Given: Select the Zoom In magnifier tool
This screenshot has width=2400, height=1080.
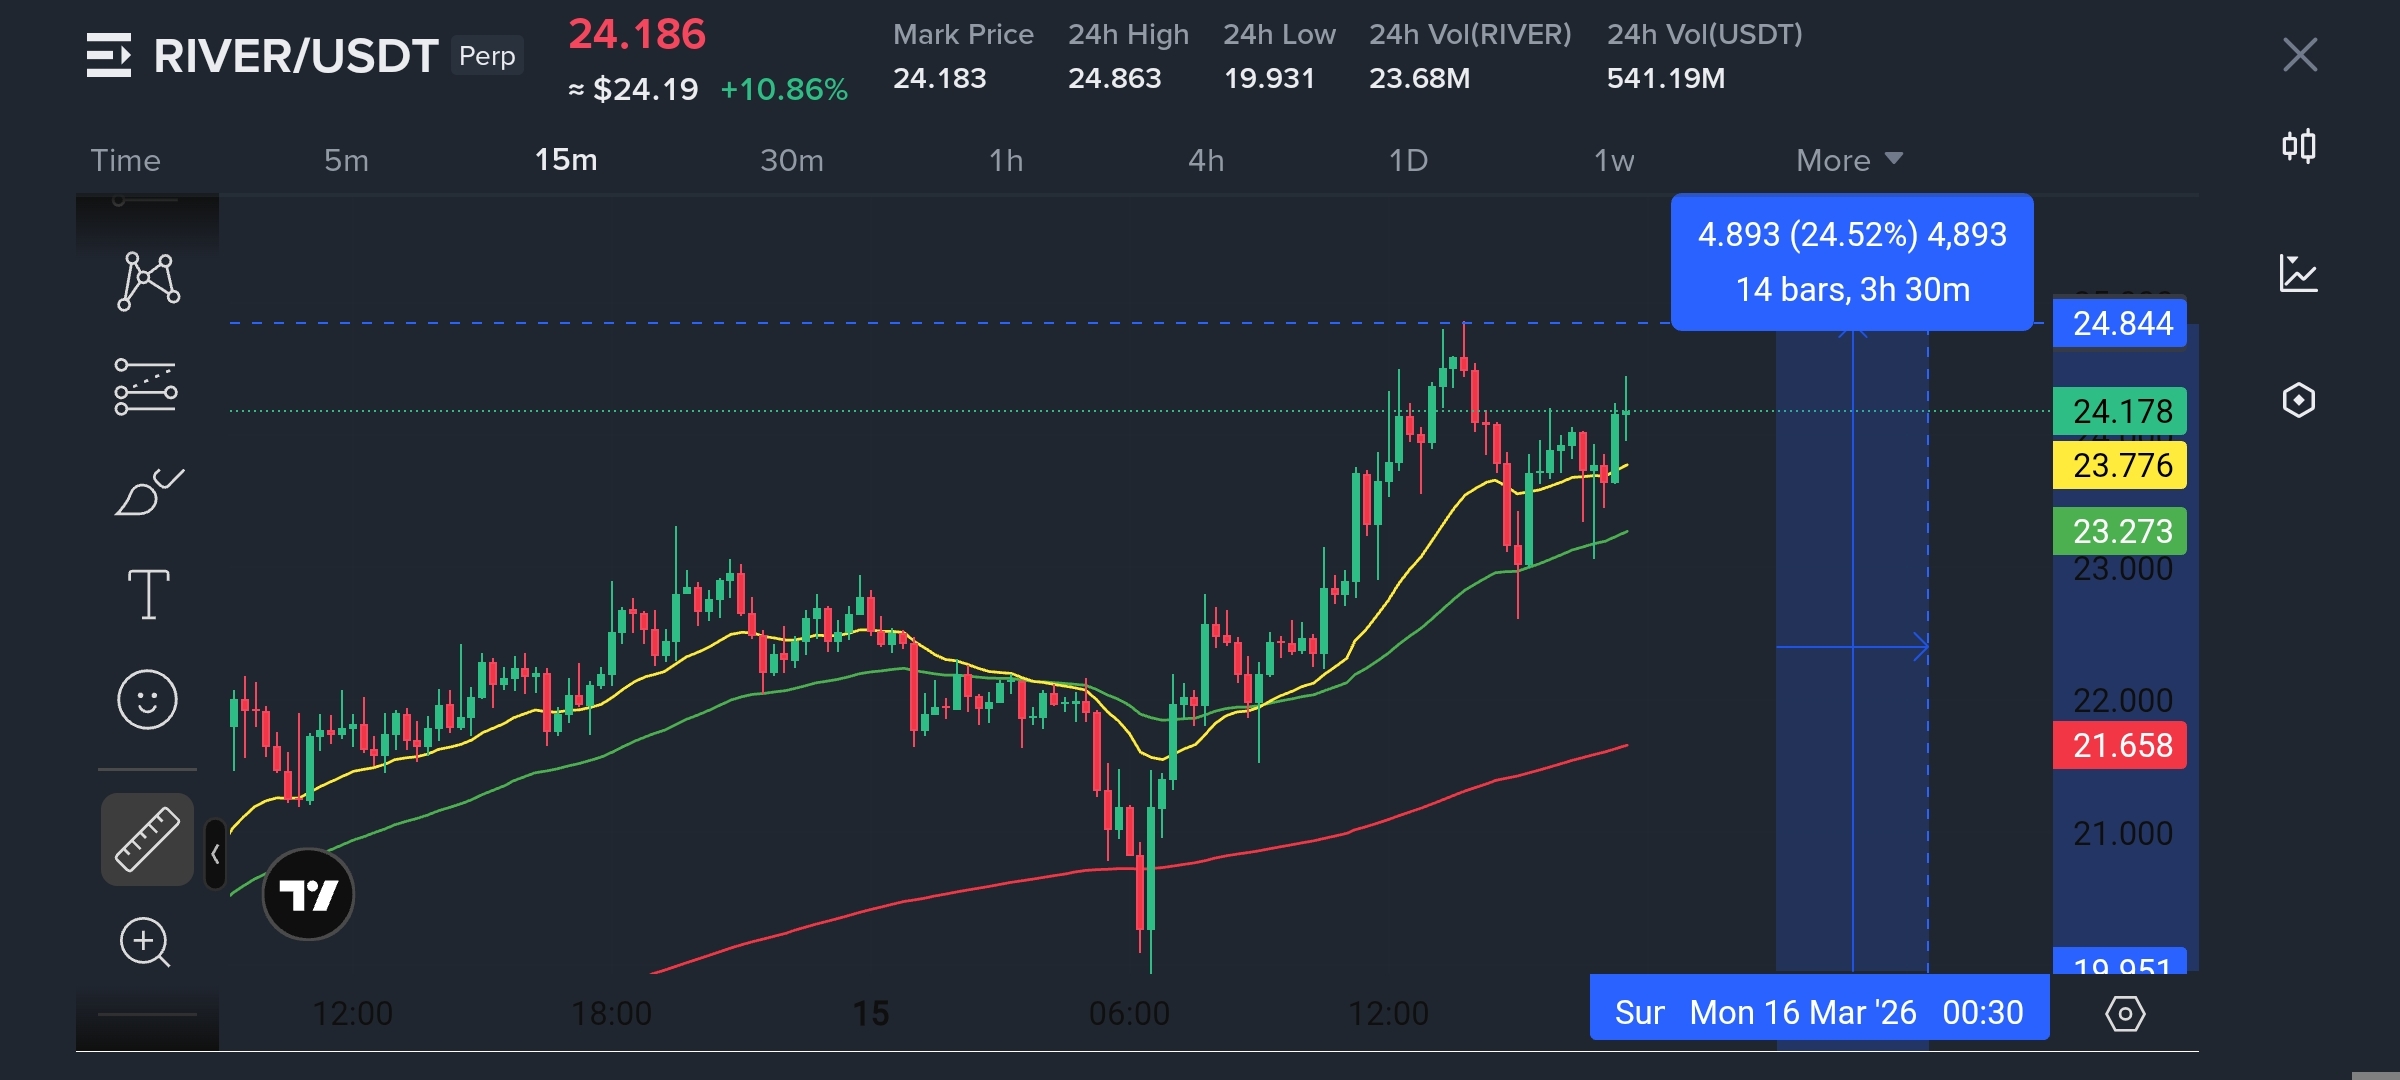Looking at the screenshot, I should click(146, 942).
